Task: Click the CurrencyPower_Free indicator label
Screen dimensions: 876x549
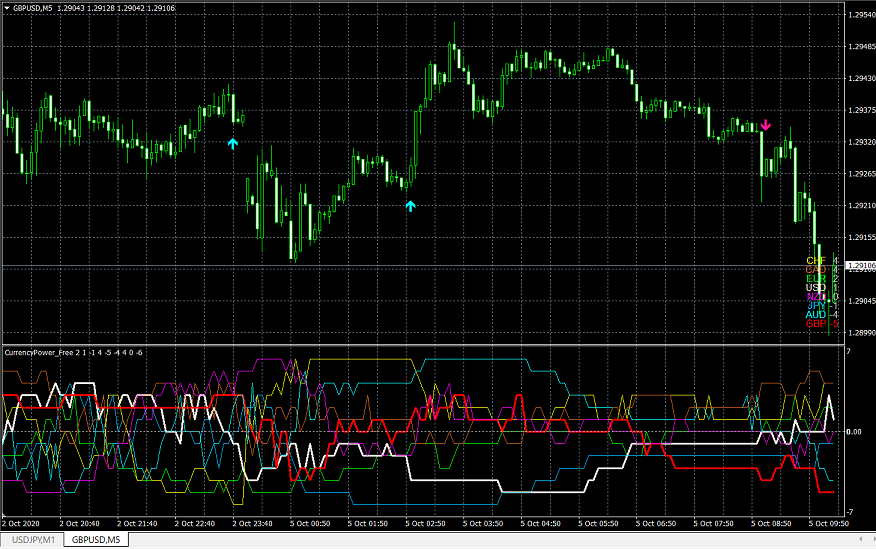Action: coord(73,352)
